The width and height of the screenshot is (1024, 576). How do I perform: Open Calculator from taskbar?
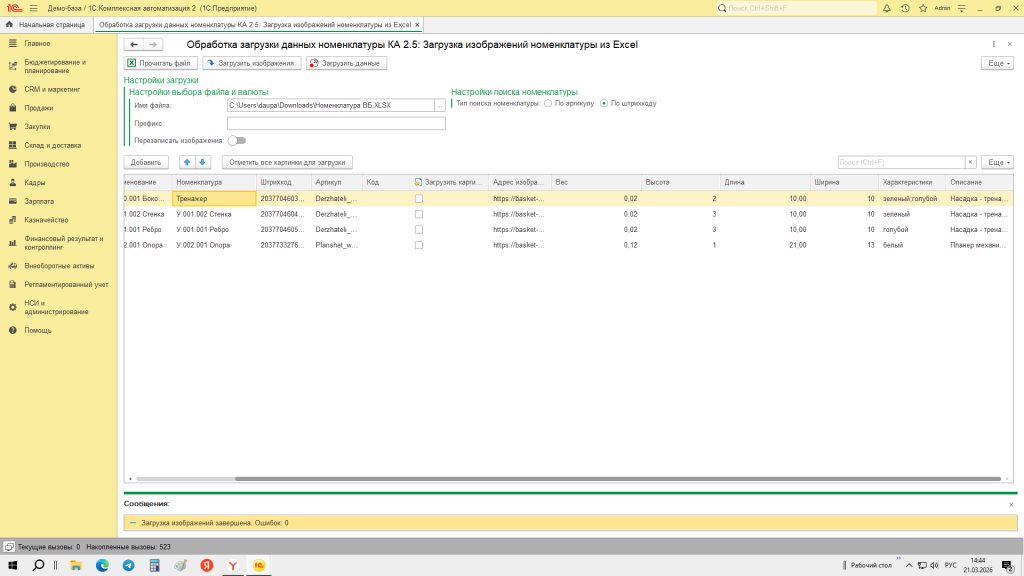[x=154, y=566]
